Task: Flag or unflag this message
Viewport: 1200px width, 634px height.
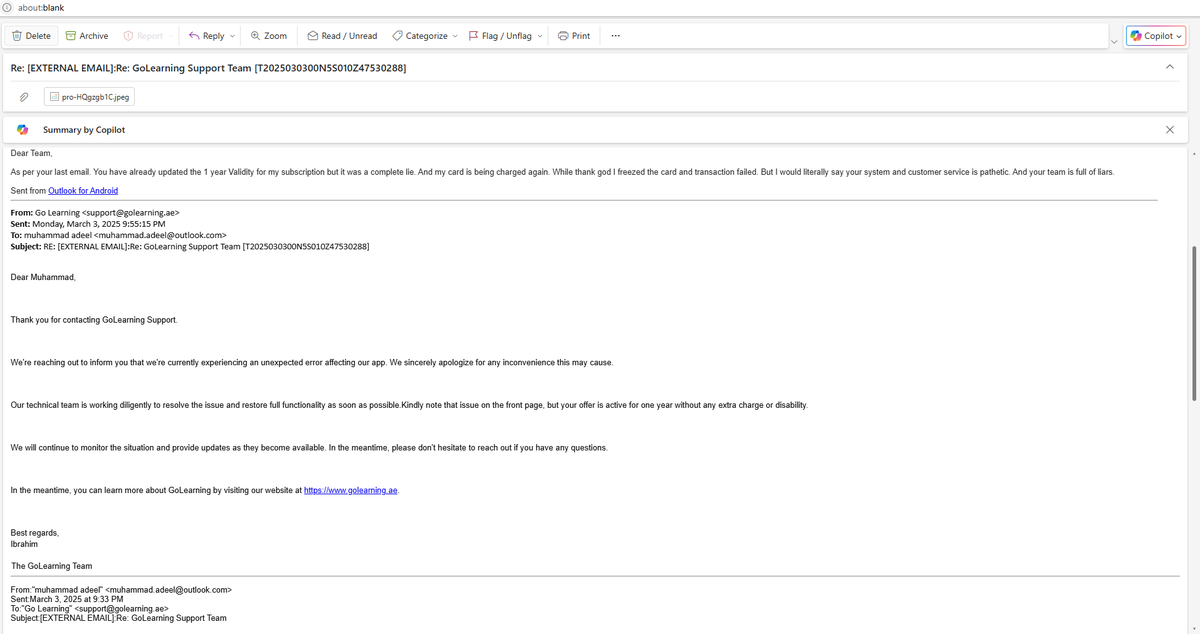Action: click(x=501, y=36)
